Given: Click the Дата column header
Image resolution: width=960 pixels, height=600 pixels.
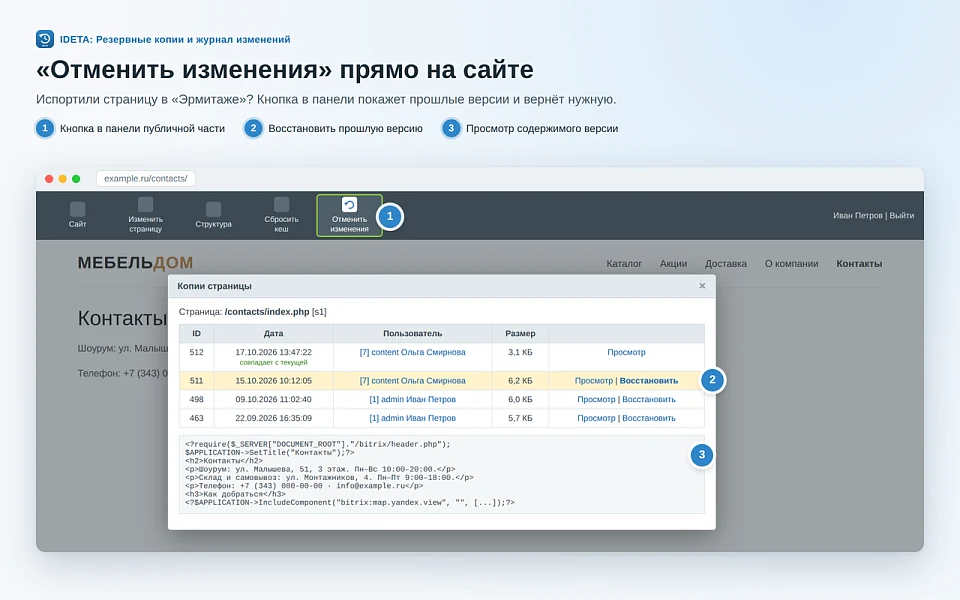Looking at the screenshot, I should point(273,333).
